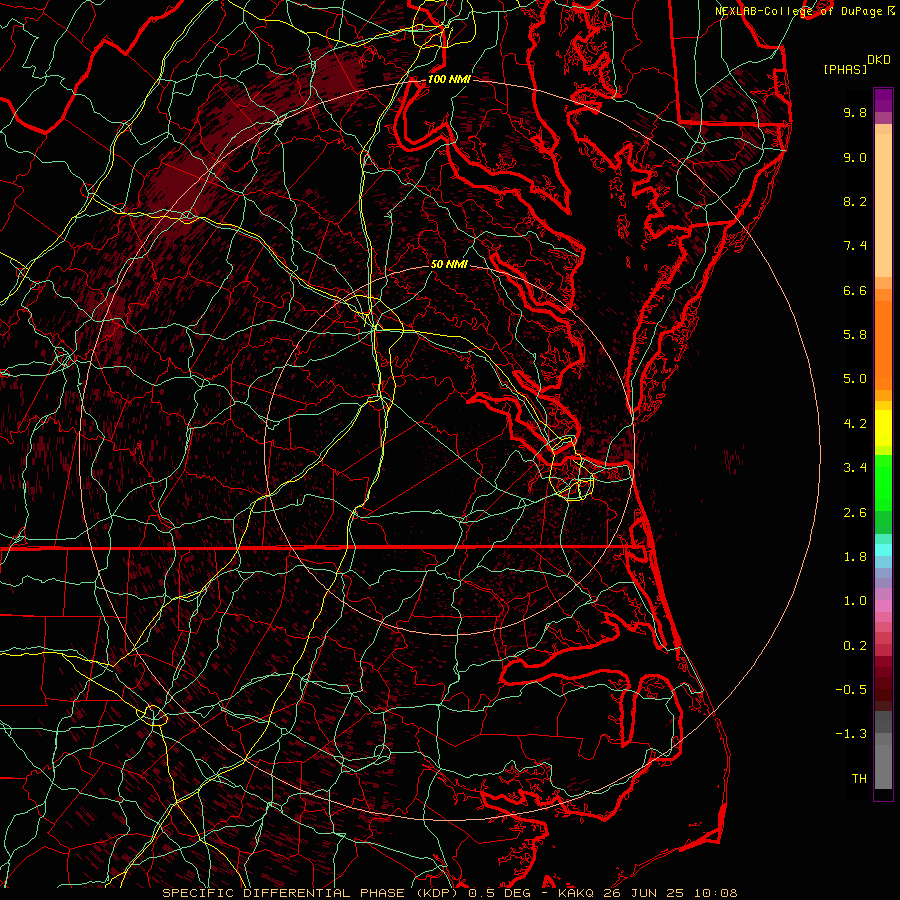Click the [PHAS] legend label
This screenshot has height=900, width=900.
(x=845, y=69)
